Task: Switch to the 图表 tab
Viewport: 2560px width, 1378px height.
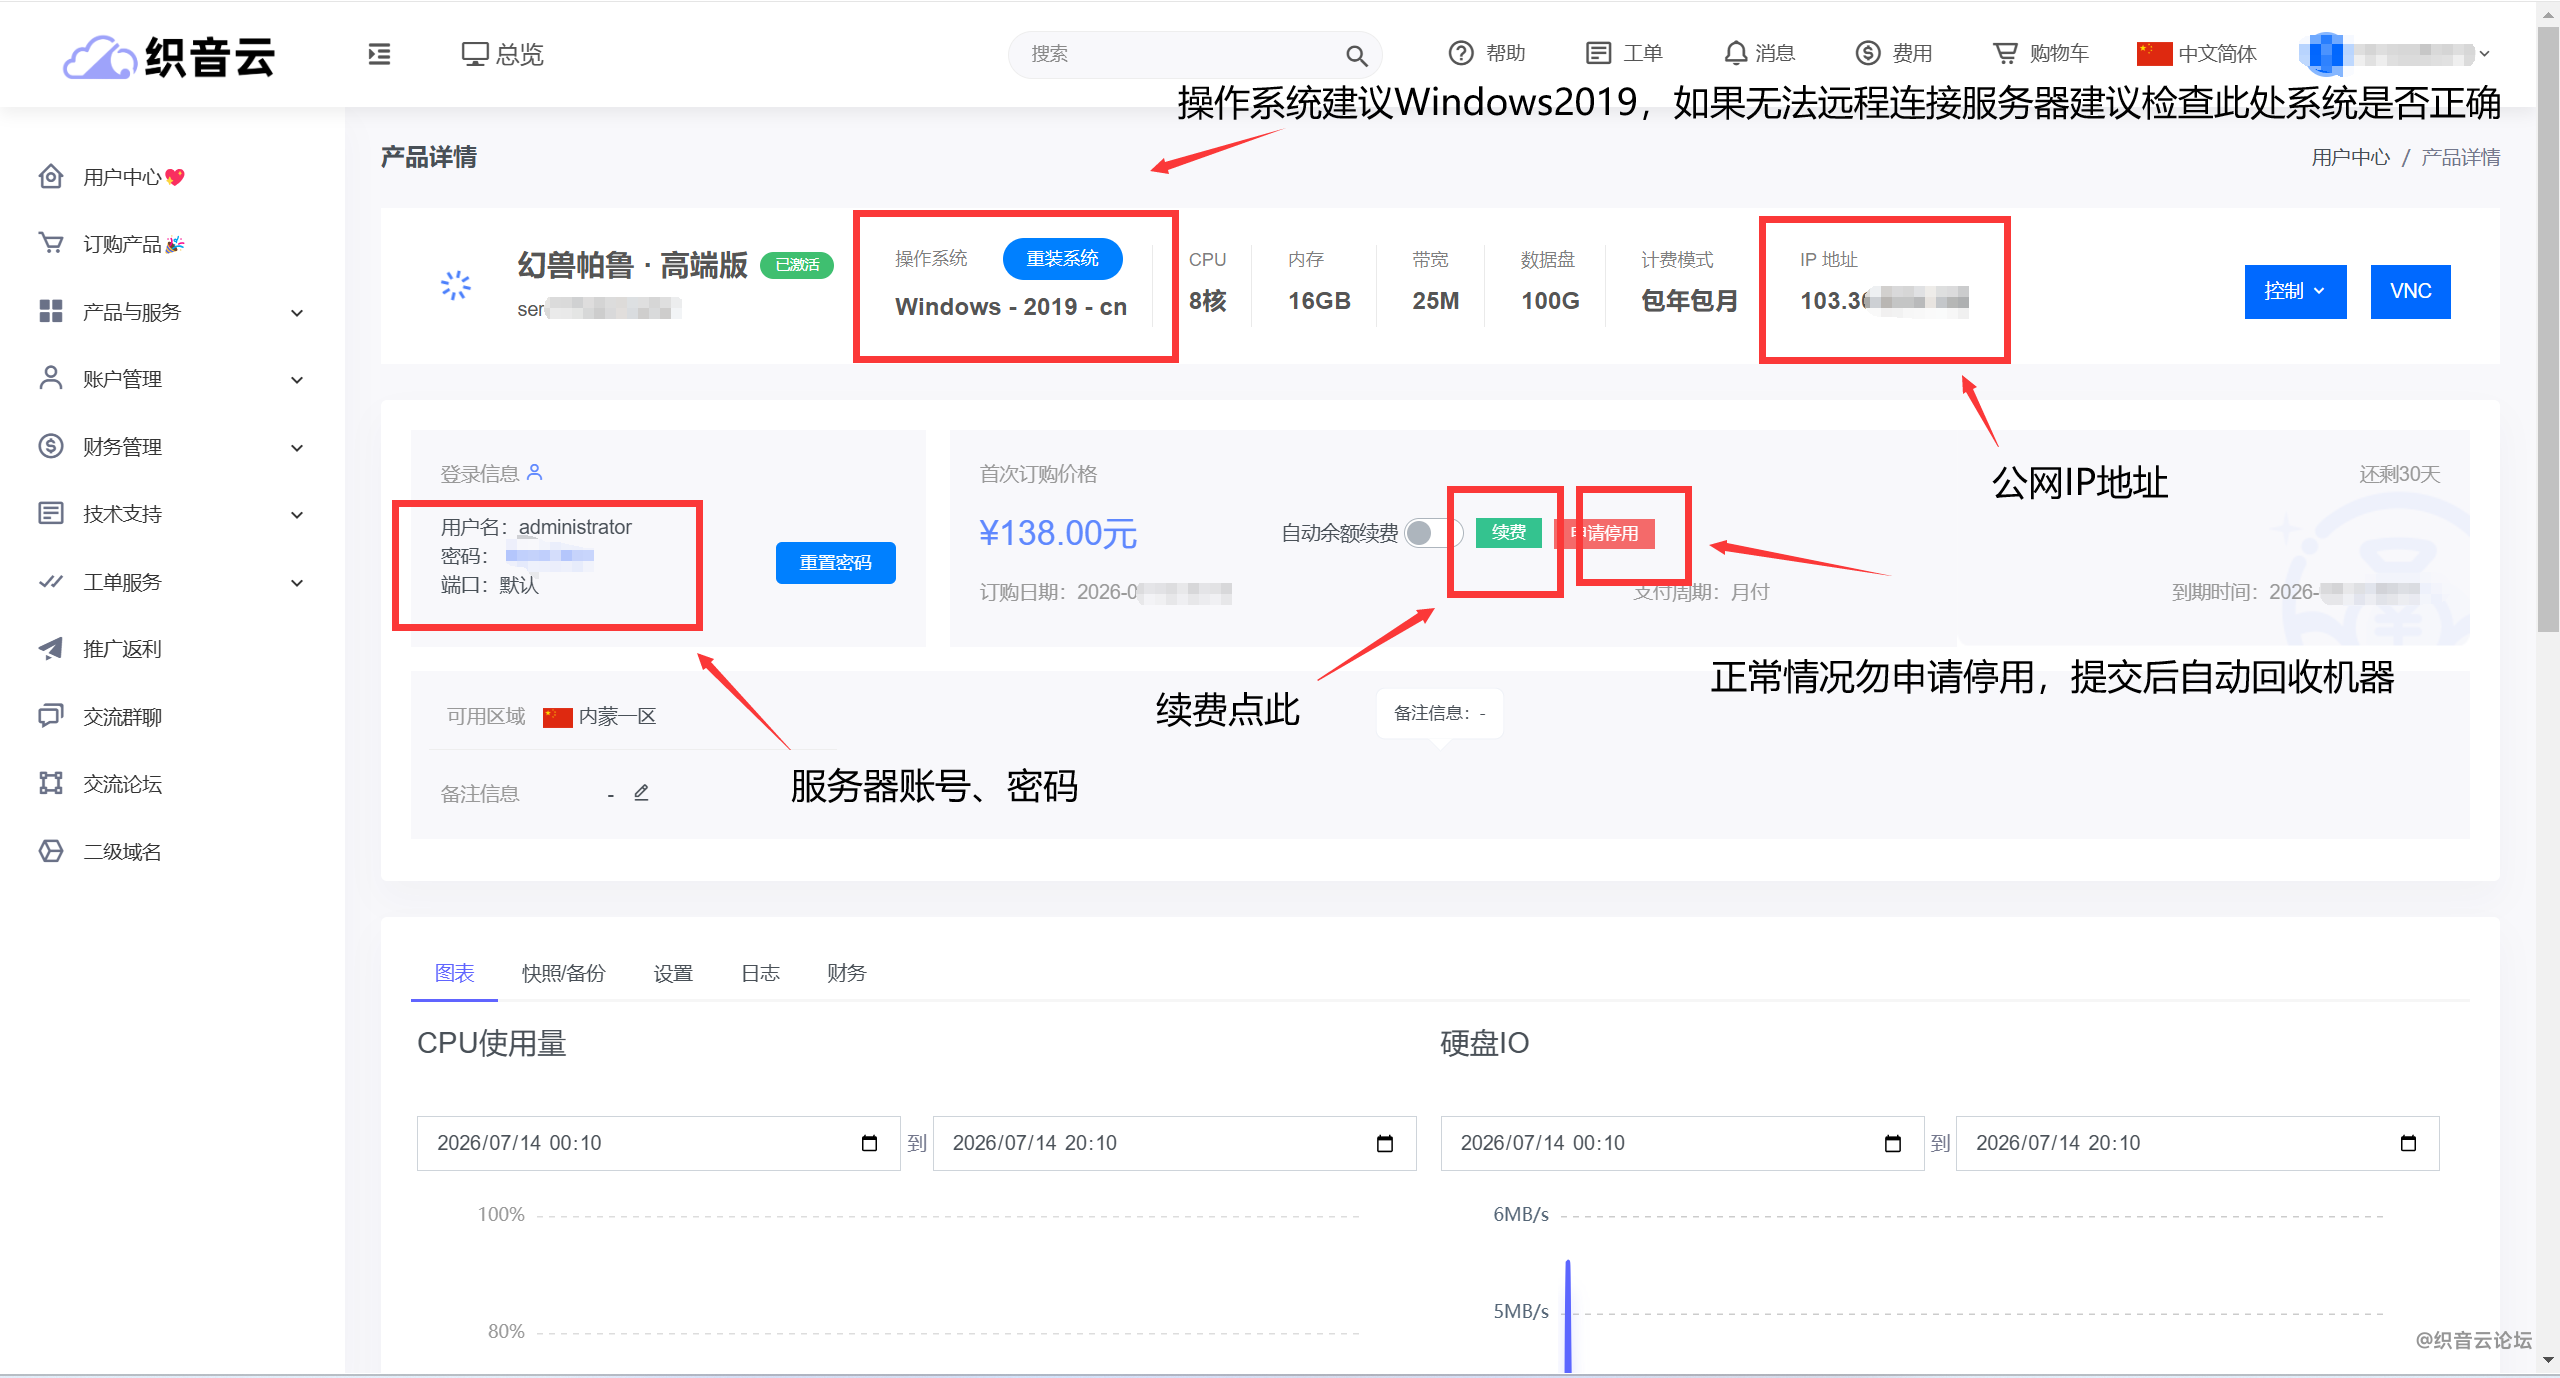Action: (x=454, y=973)
